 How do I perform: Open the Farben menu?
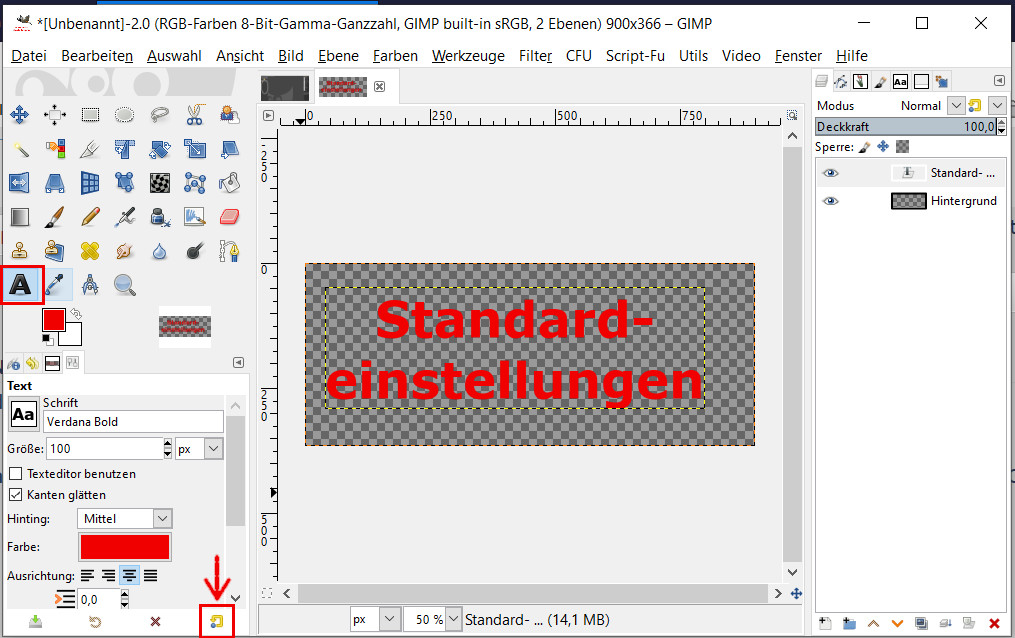click(396, 56)
